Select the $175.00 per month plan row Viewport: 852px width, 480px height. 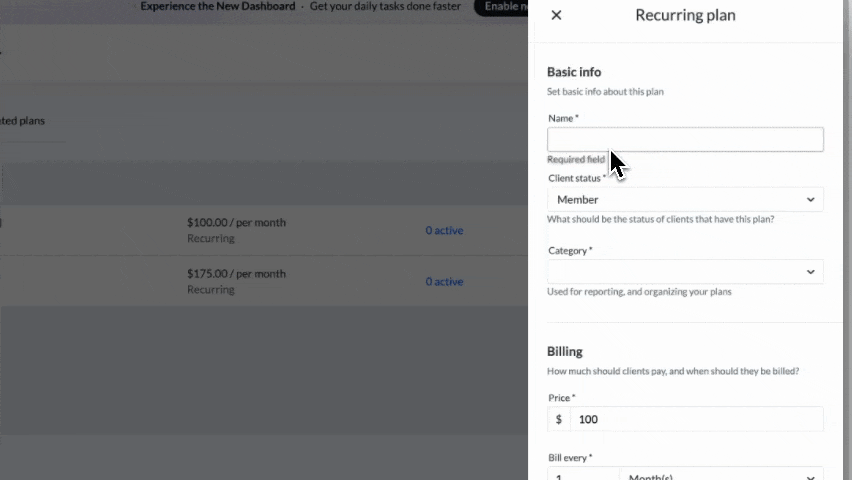[235, 281]
